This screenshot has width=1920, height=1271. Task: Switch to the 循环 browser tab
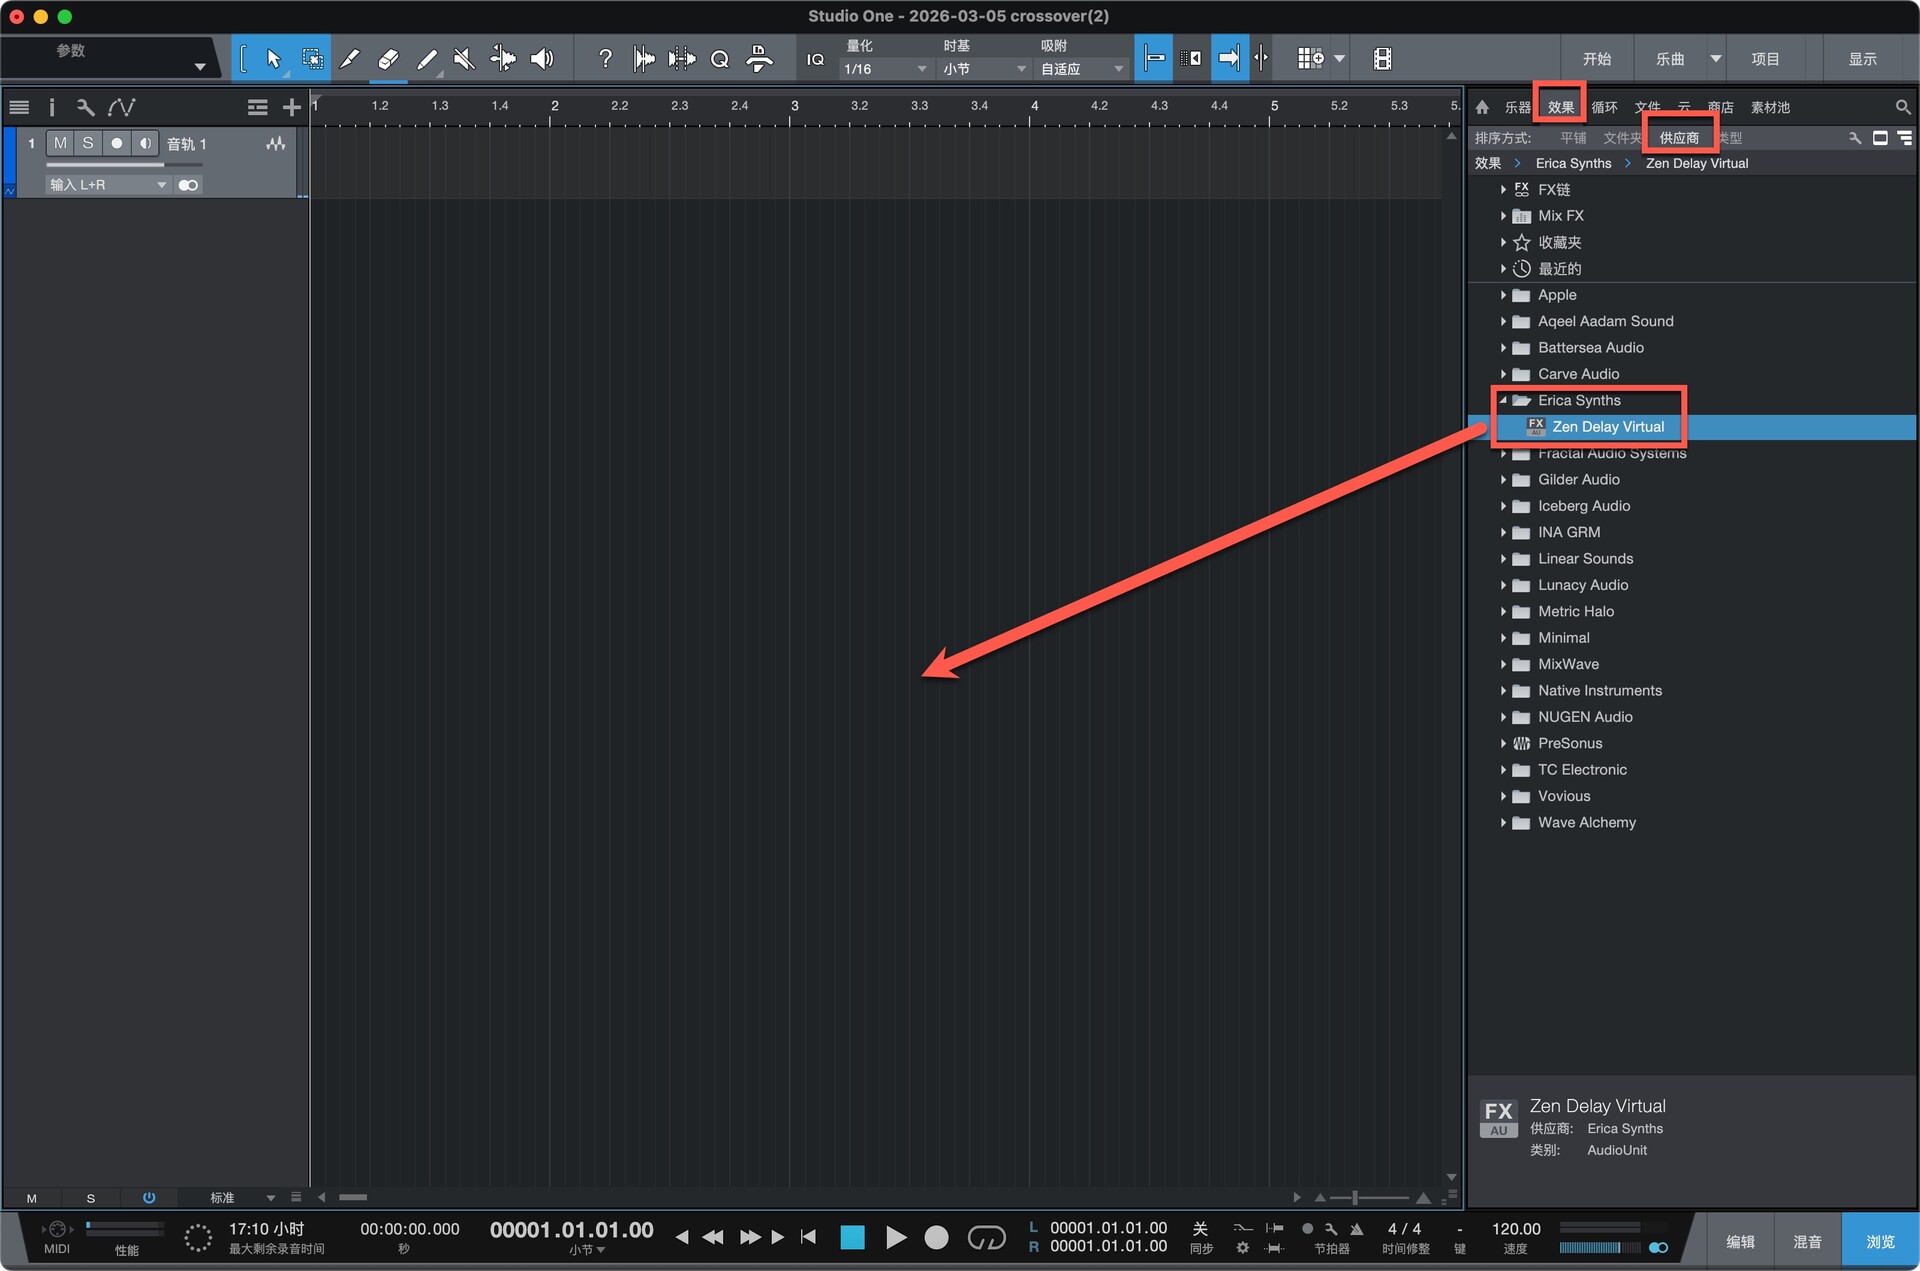click(x=1604, y=107)
